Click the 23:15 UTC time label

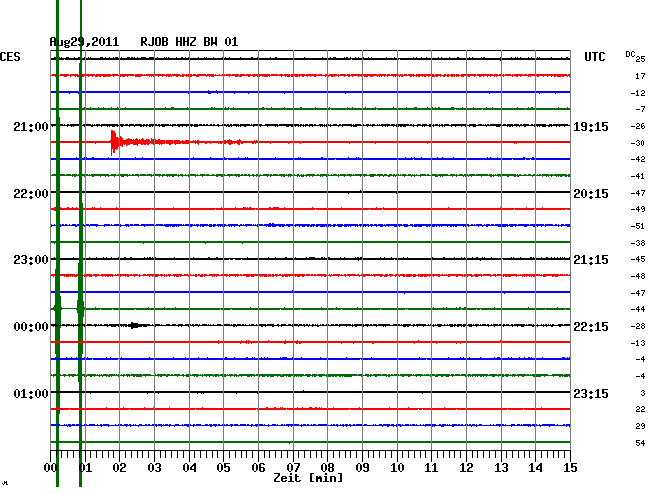pos(591,393)
